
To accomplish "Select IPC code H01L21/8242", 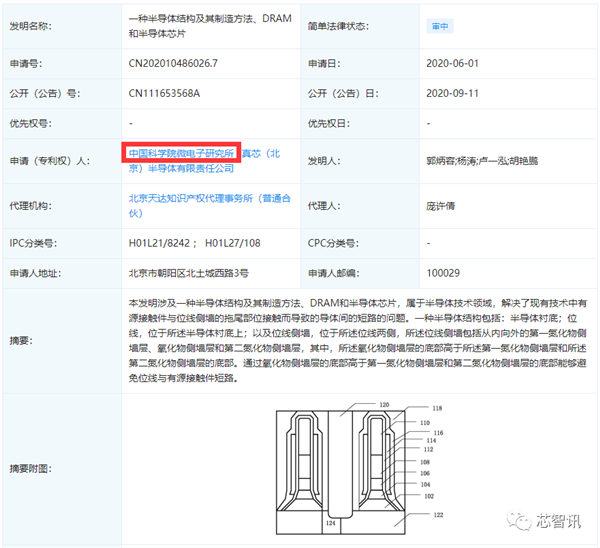I will click(x=159, y=243).
